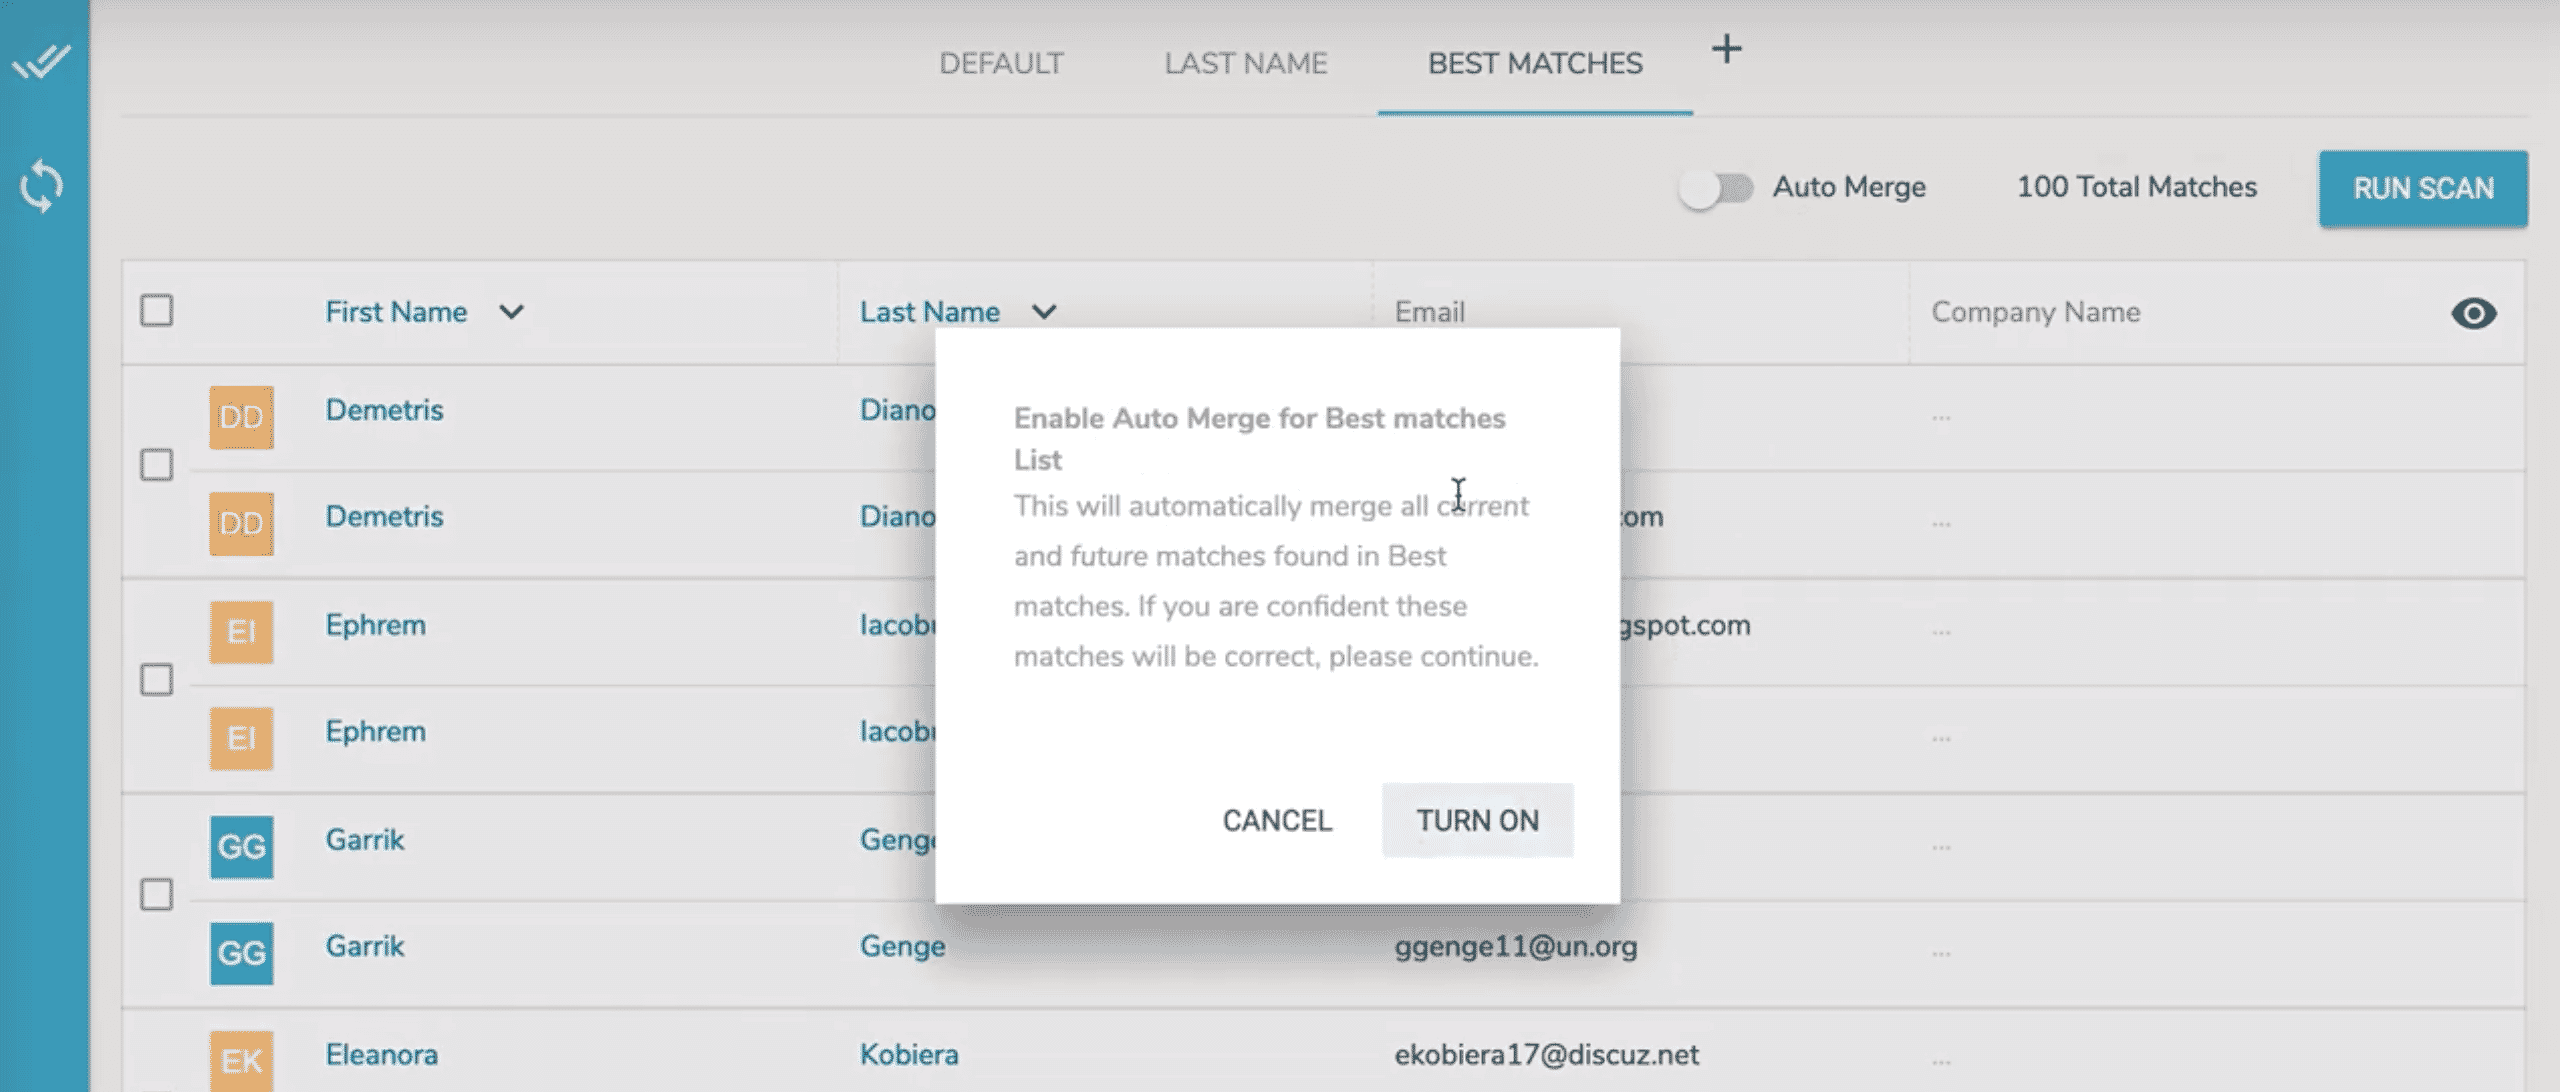Open the double-checkmark sidebar icon
The image size is (2560, 1092).
[x=41, y=62]
